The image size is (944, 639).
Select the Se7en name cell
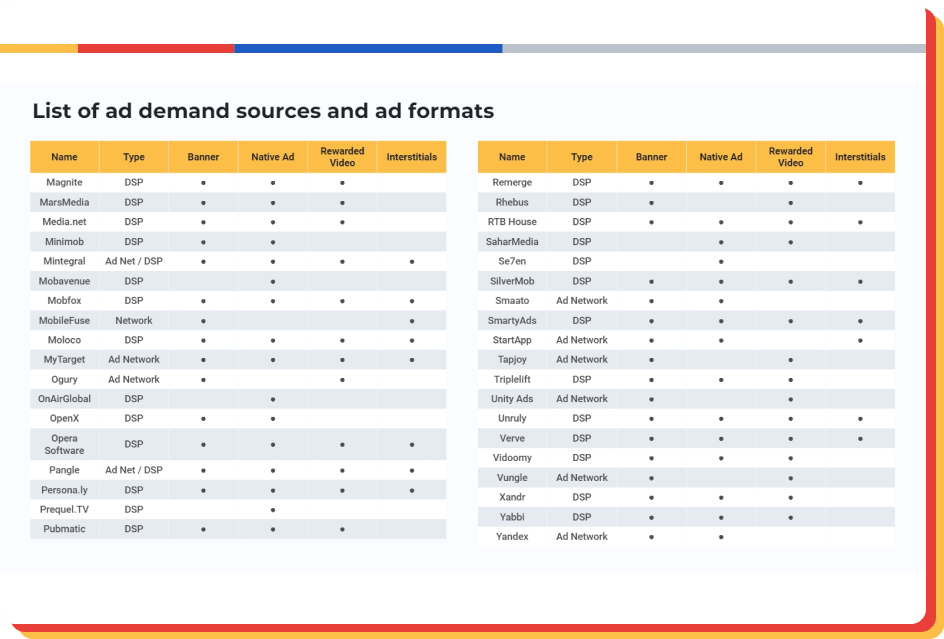[512, 261]
